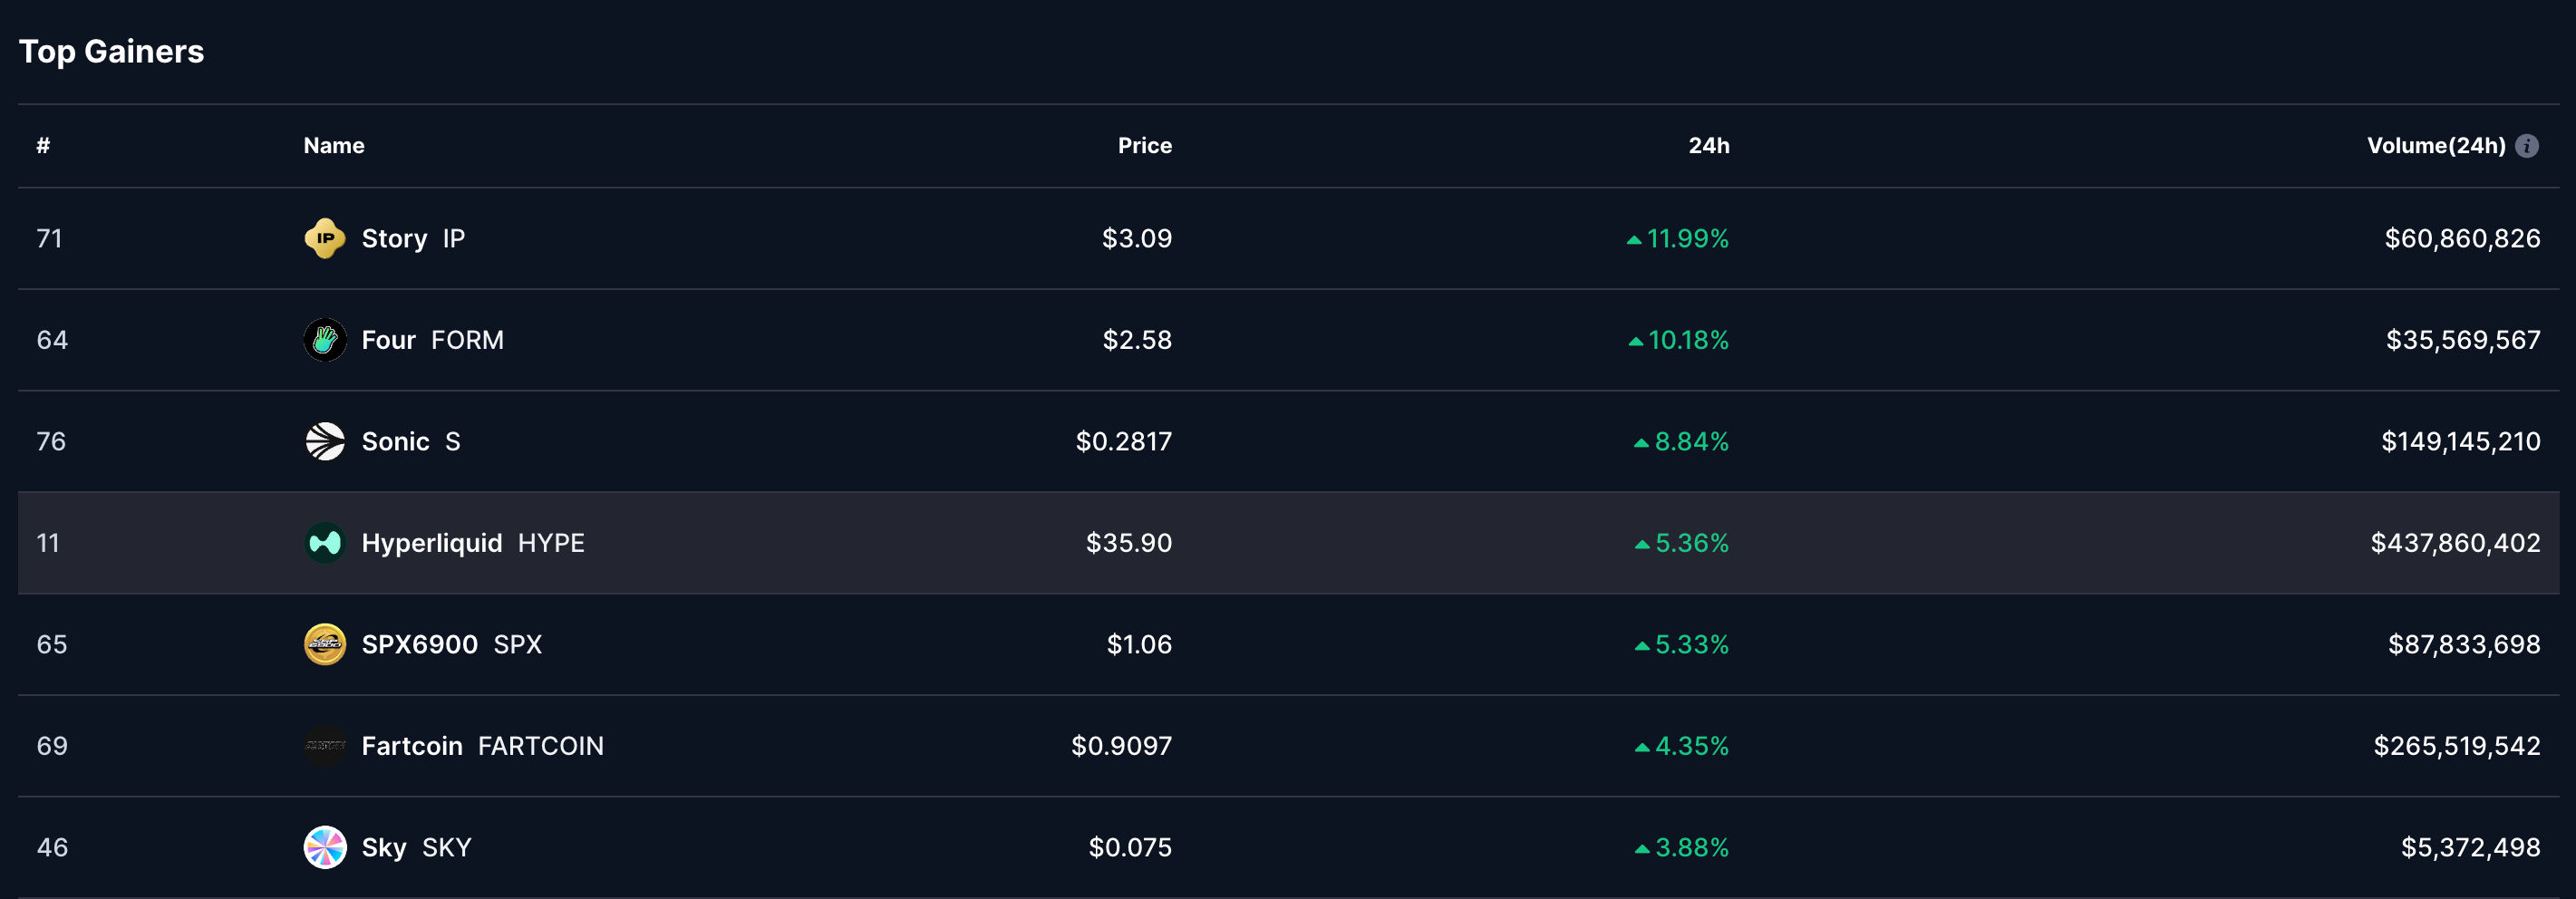Image resolution: width=2576 pixels, height=899 pixels.
Task: Click the SPX6900 gold coin logo
Action: (x=325, y=644)
